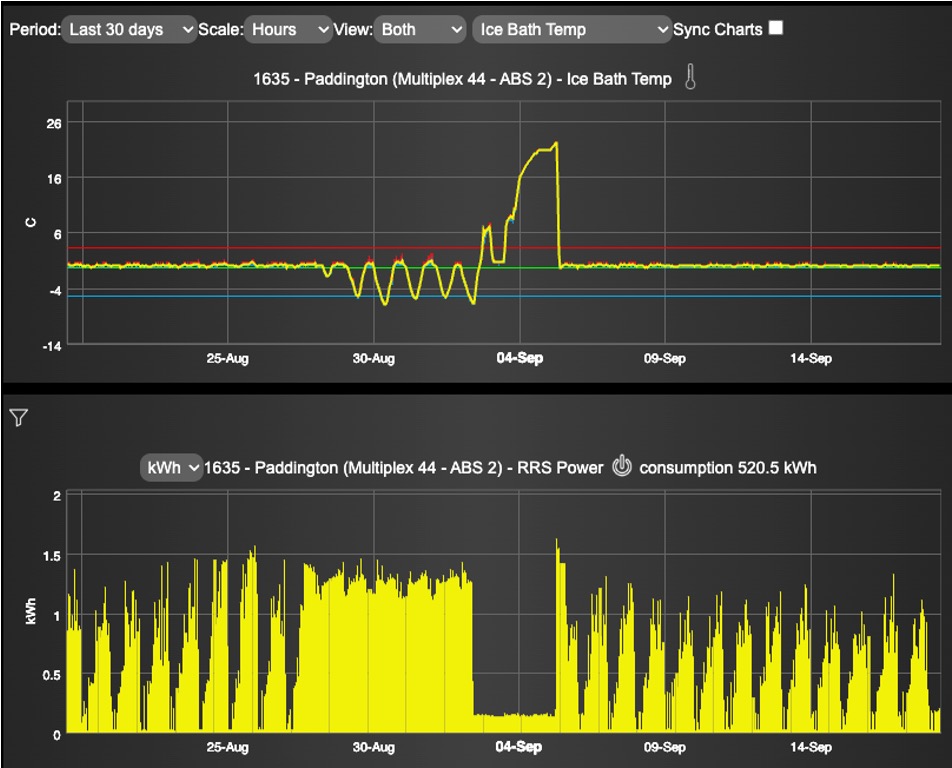
Task: Click the filter funnel icon above power chart
Action: tap(19, 417)
